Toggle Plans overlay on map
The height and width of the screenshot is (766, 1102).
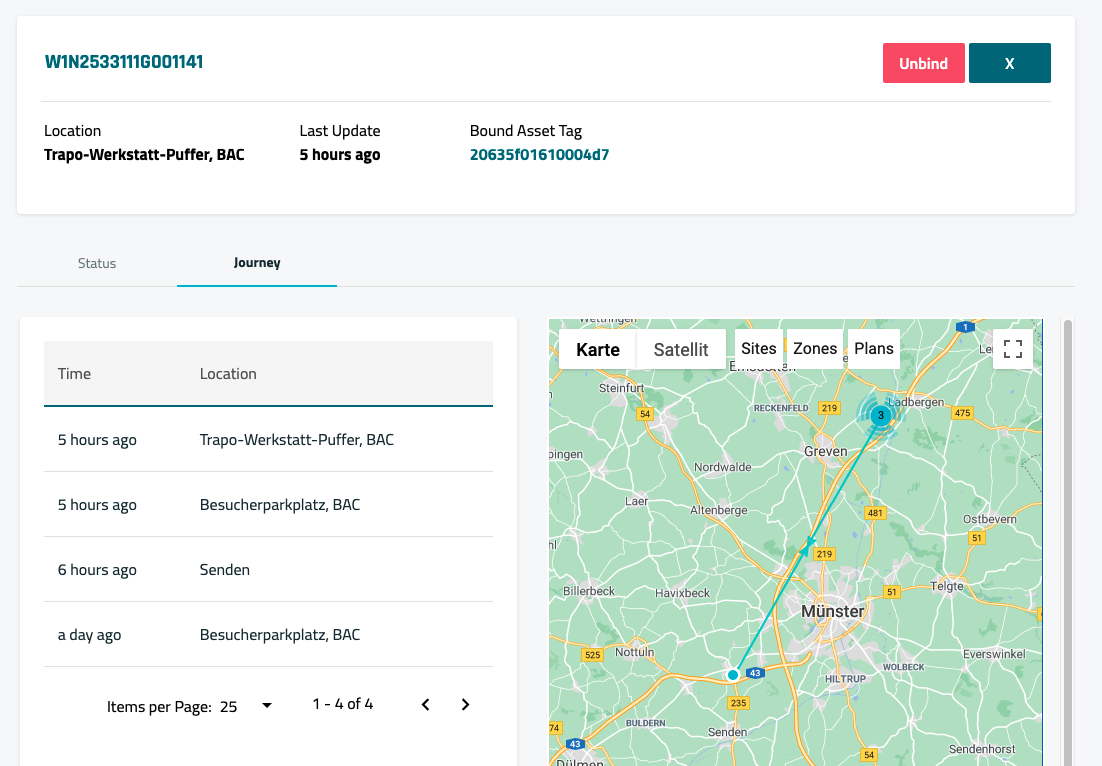[873, 348]
